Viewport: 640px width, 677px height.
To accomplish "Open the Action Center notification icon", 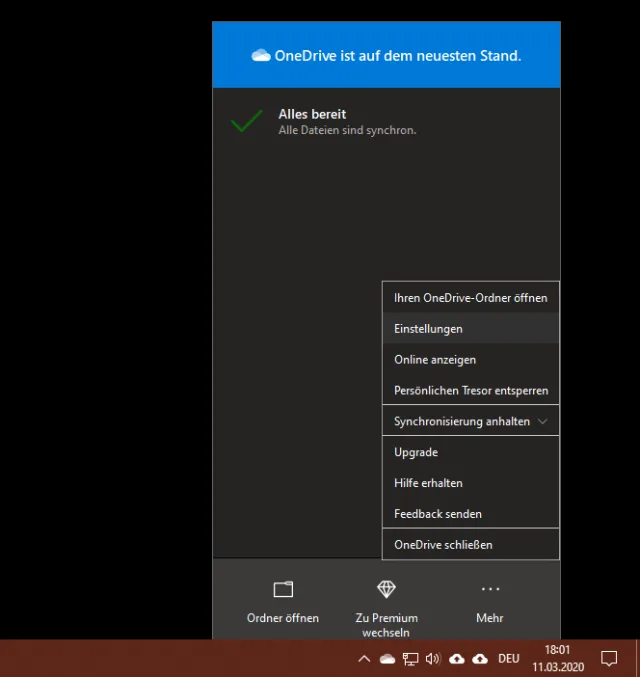I will click(608, 658).
